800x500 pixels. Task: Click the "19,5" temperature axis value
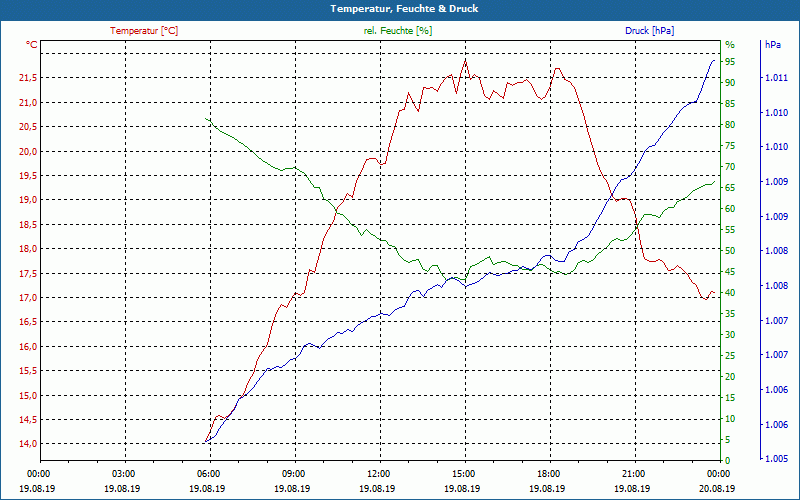[x=28, y=176]
